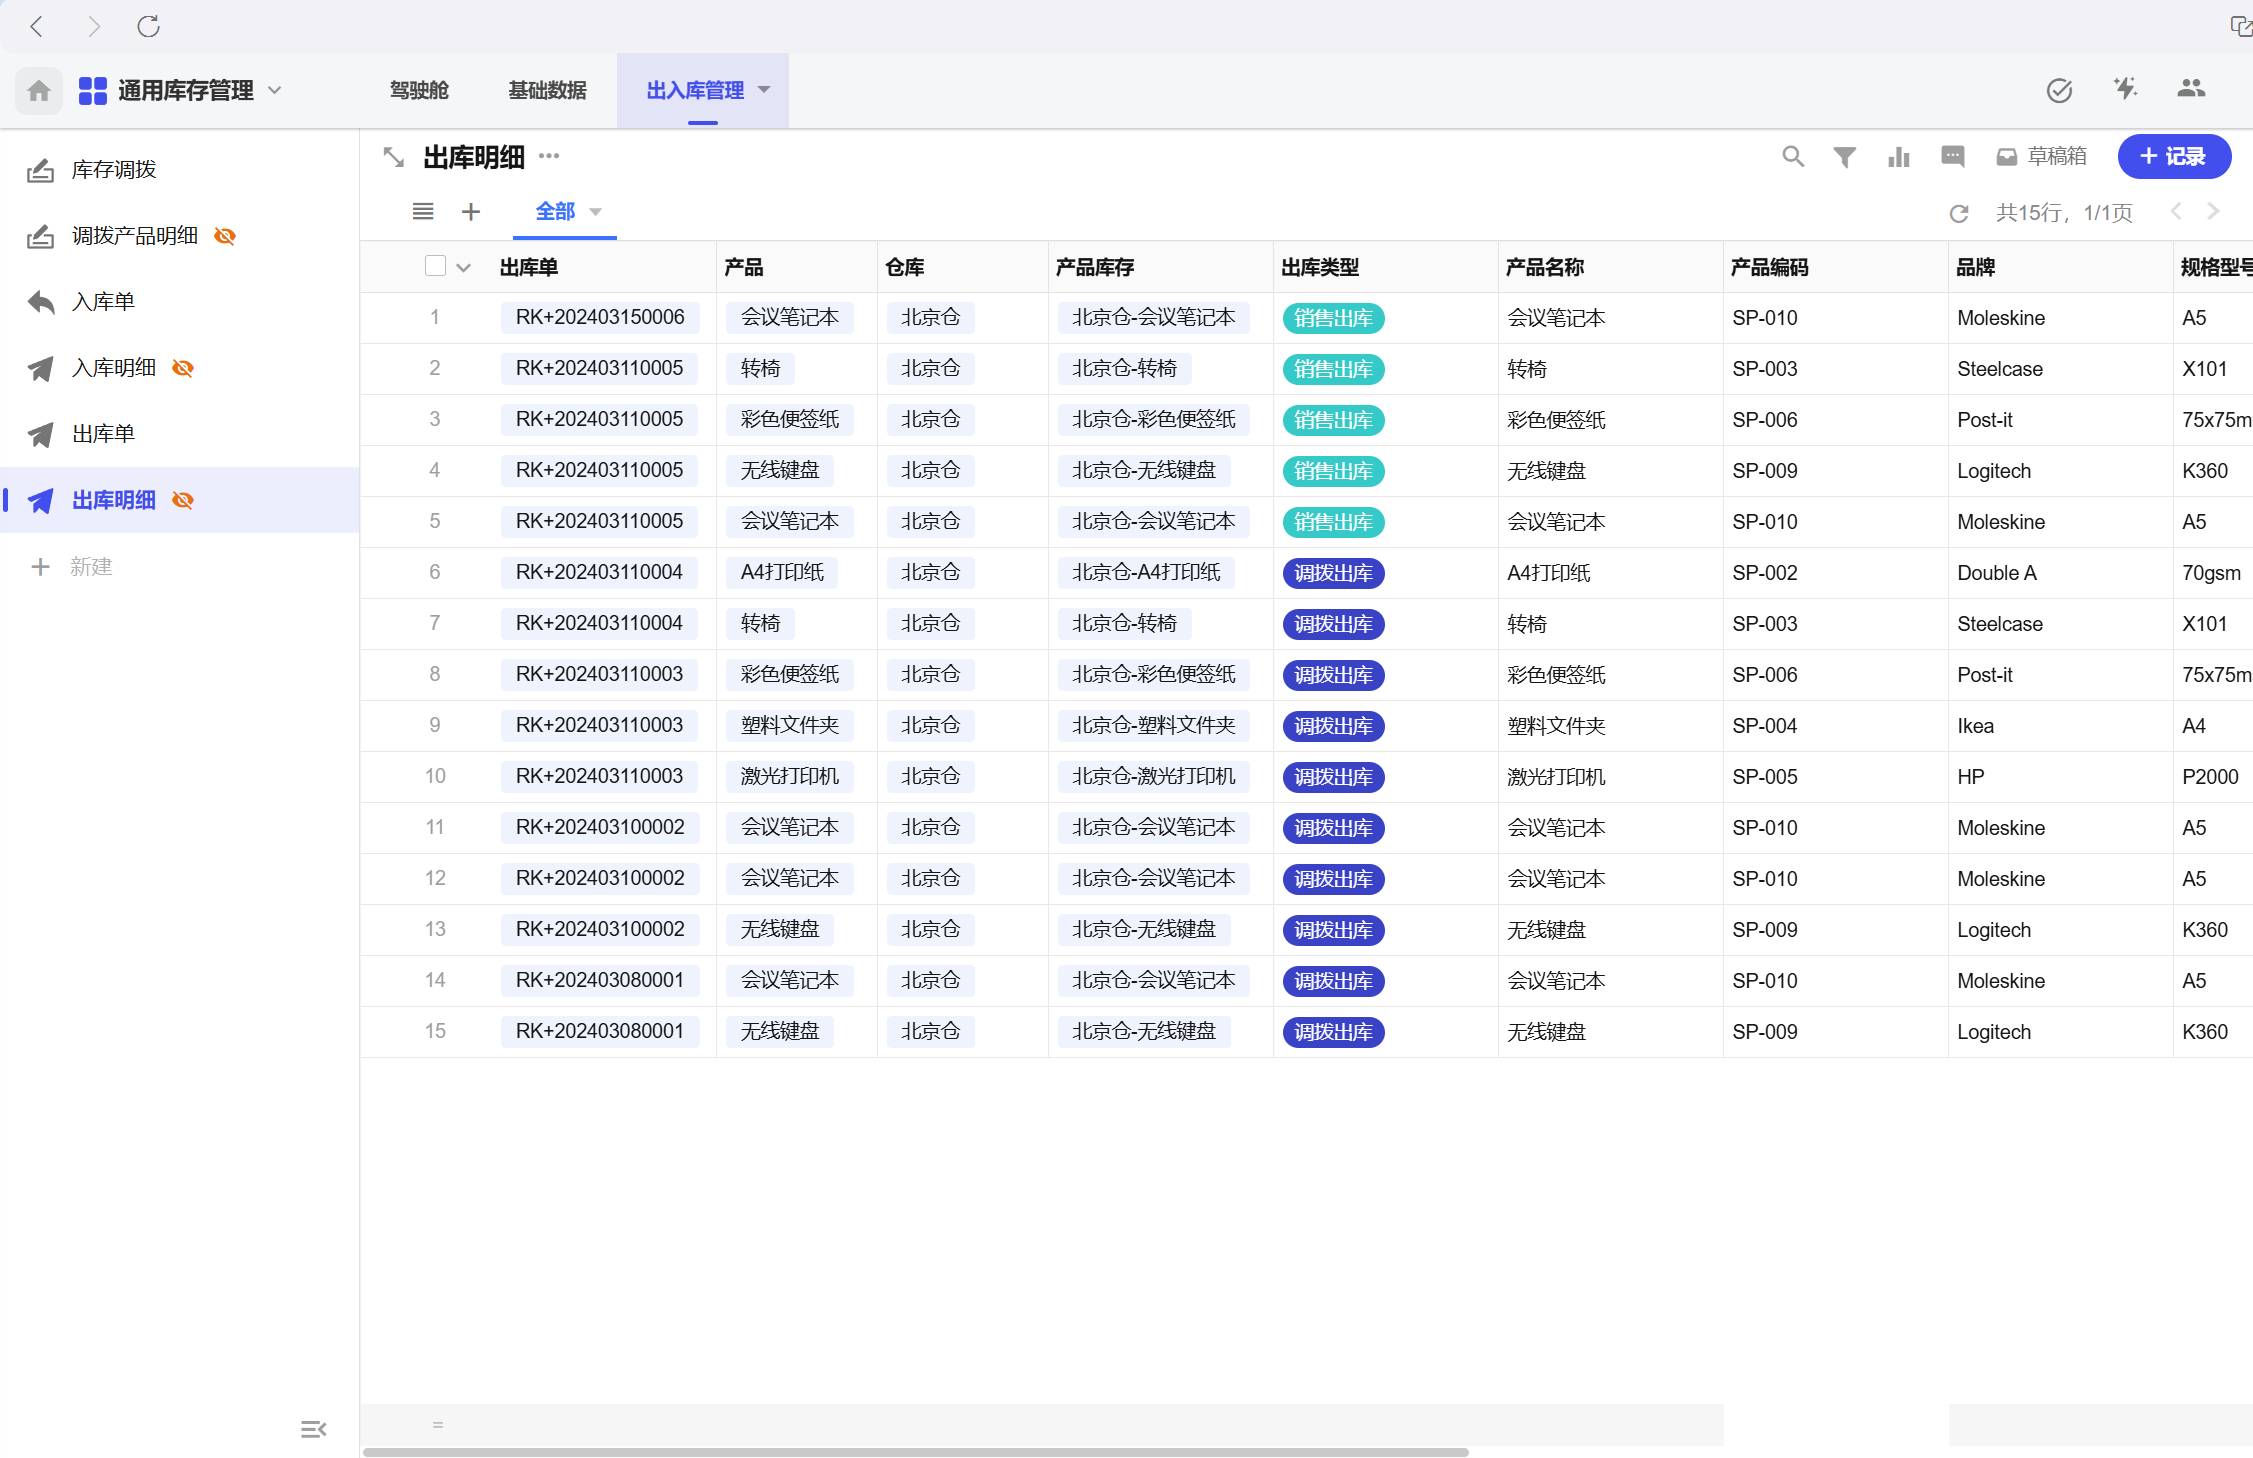The image size is (2253, 1458).
Task: Open the users icon at top right
Action: coord(2190,89)
